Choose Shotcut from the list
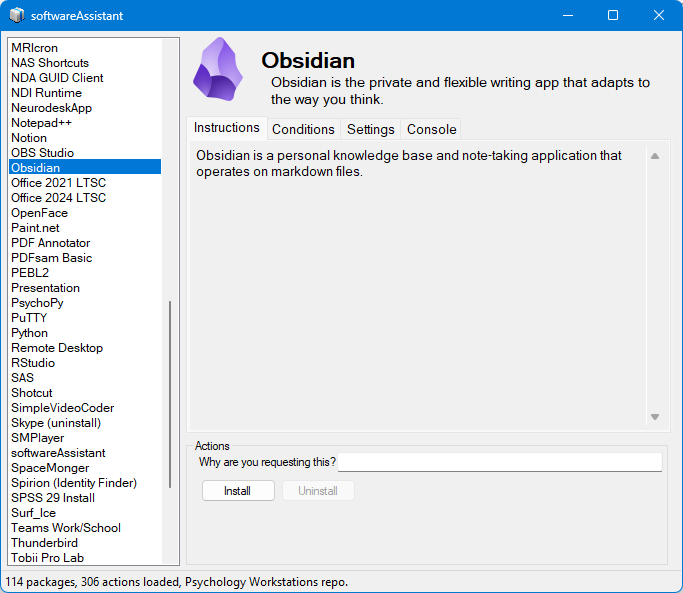The width and height of the screenshot is (683, 593). [85, 393]
